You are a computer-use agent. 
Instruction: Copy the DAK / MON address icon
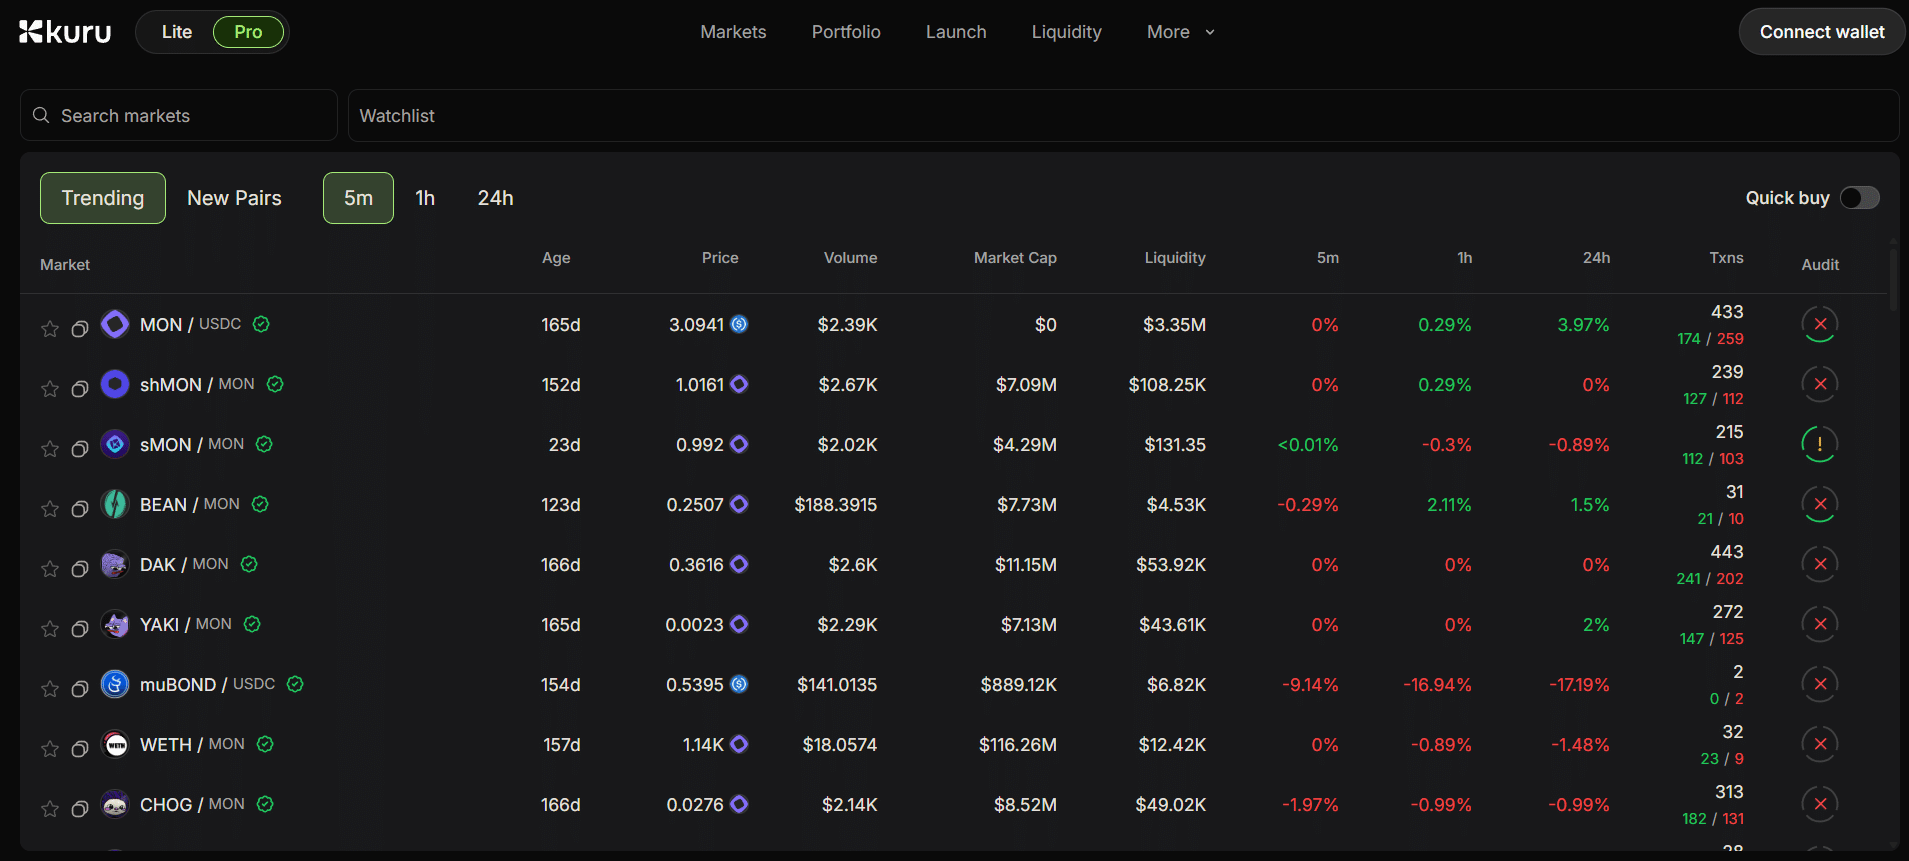tap(80, 569)
